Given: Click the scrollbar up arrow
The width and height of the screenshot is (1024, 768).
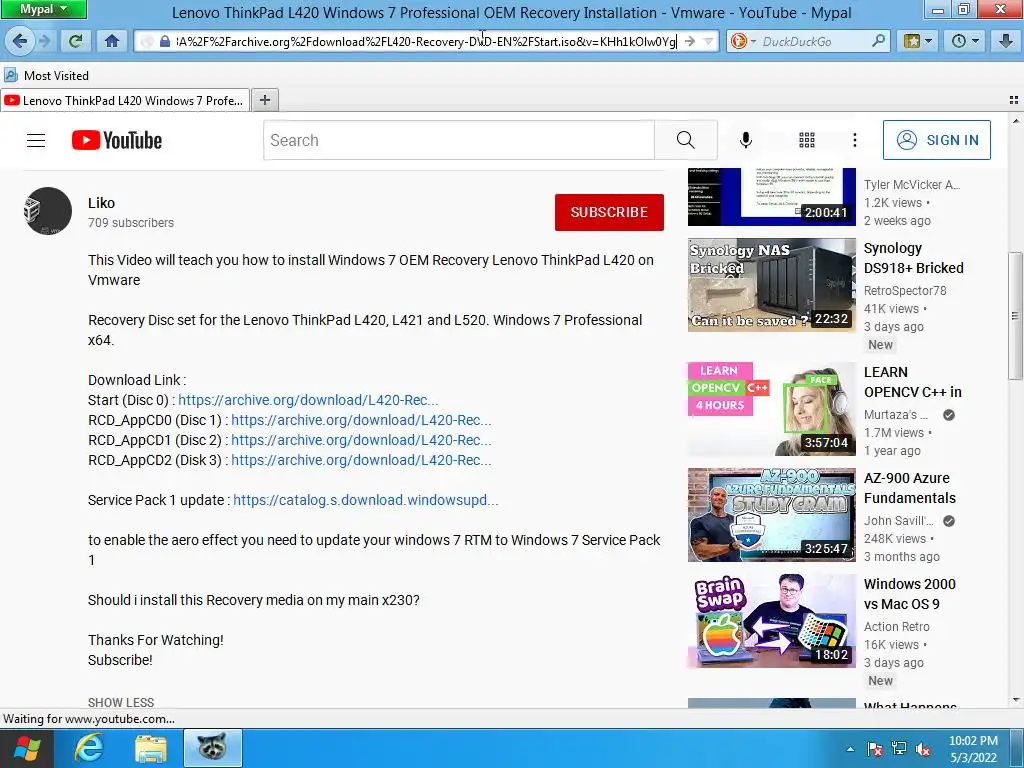Looking at the screenshot, I should 1016,121.
